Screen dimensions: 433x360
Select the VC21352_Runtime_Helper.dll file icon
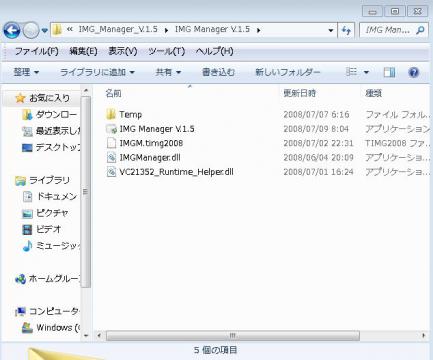(x=111, y=172)
